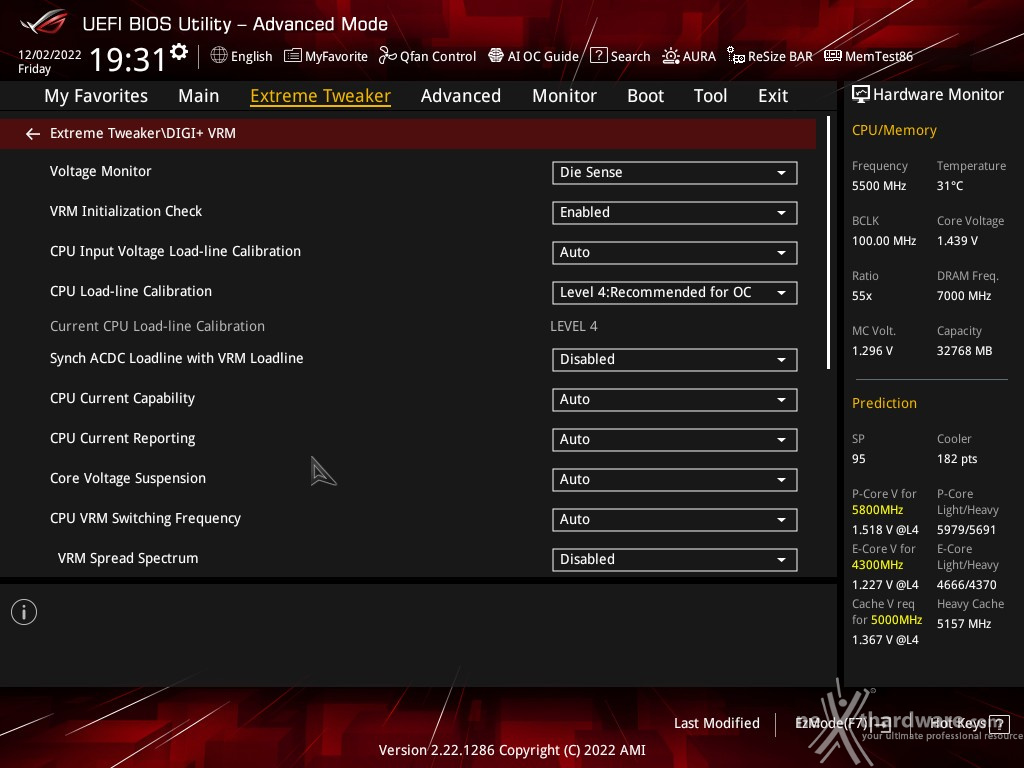Image resolution: width=1024 pixels, height=768 pixels.
Task: Click the ROG logo icon
Action: point(43,22)
